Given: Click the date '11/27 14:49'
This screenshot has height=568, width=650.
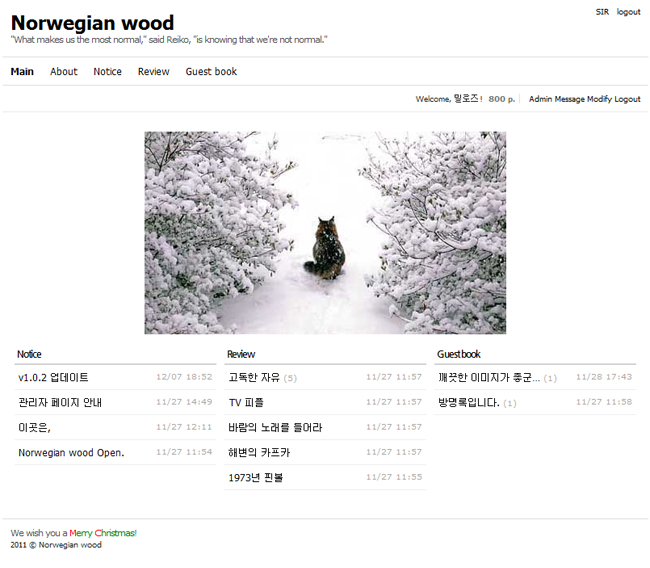Looking at the screenshot, I should 184,402.
